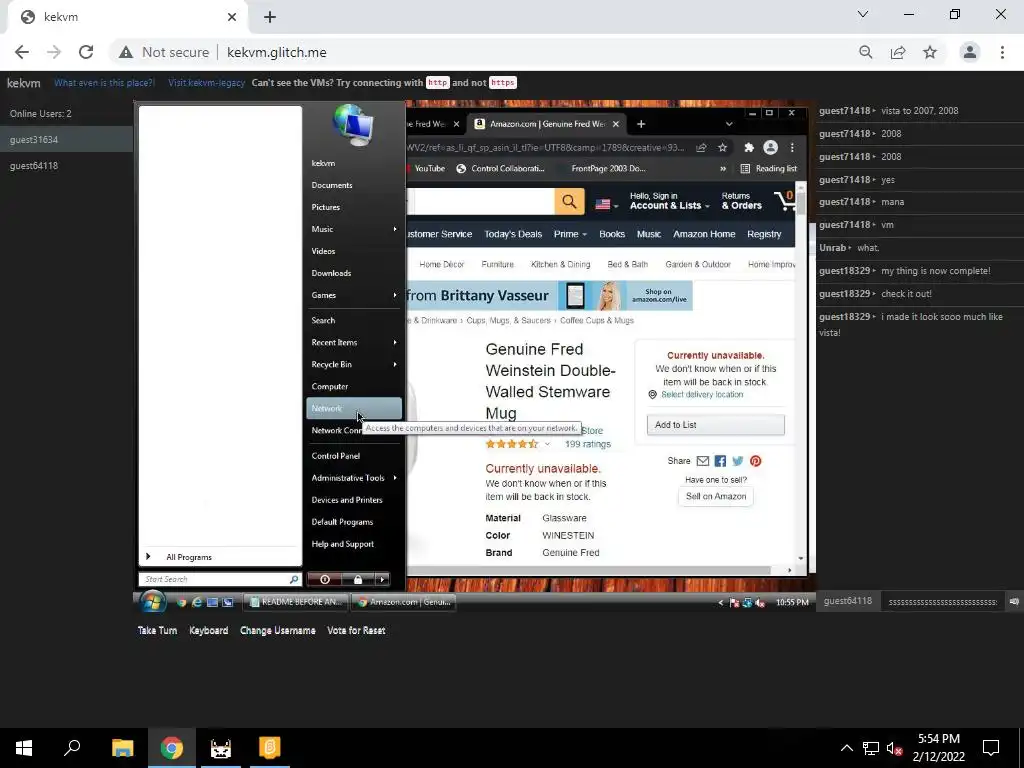The image size is (1024, 768).
Task: Open Today's Deals on Amazon
Action: pyautogui.click(x=513, y=234)
